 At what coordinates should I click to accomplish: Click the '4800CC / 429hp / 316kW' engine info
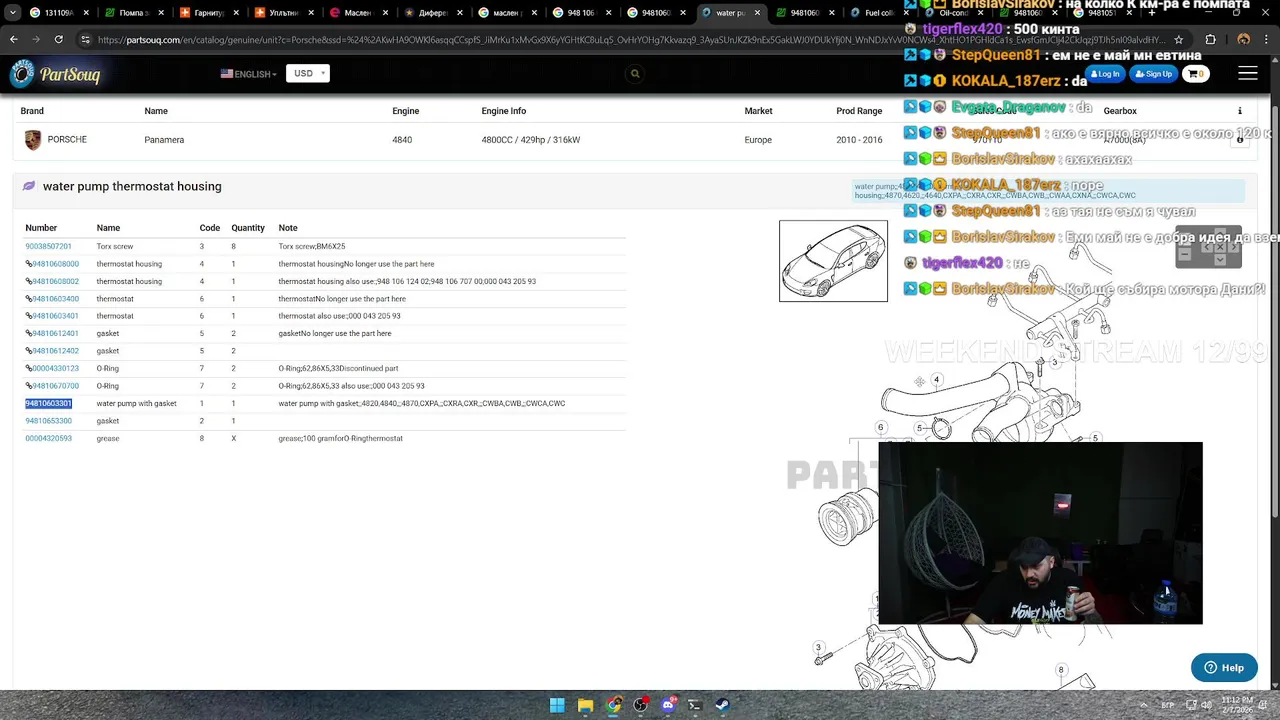[x=531, y=140]
